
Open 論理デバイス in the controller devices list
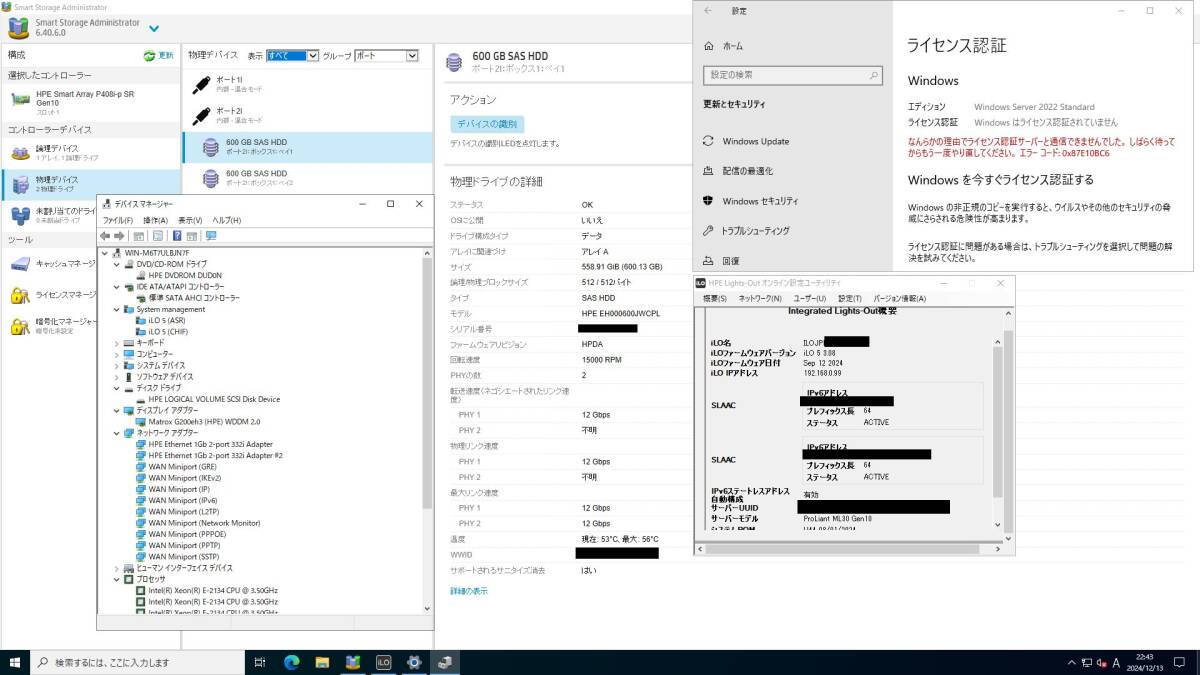pyautogui.click(x=90, y=153)
